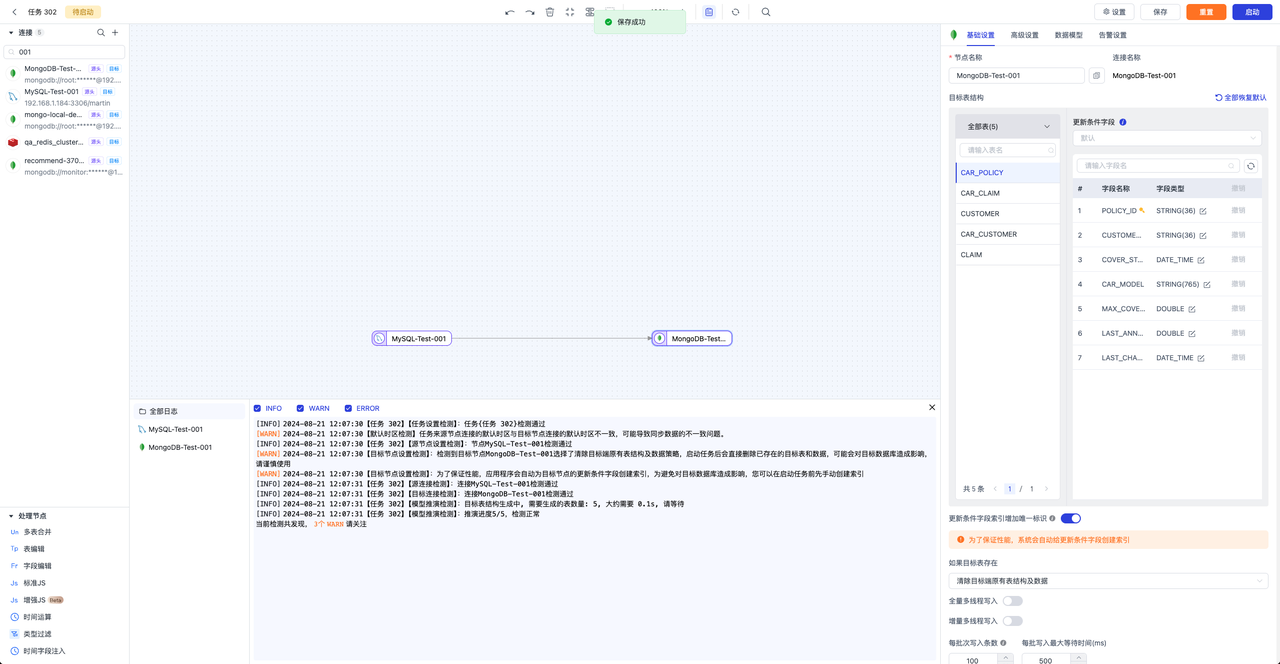Edit the MAX_COVE... DOUBLE type icon
This screenshot has height=664, width=1280.
[x=1192, y=309]
